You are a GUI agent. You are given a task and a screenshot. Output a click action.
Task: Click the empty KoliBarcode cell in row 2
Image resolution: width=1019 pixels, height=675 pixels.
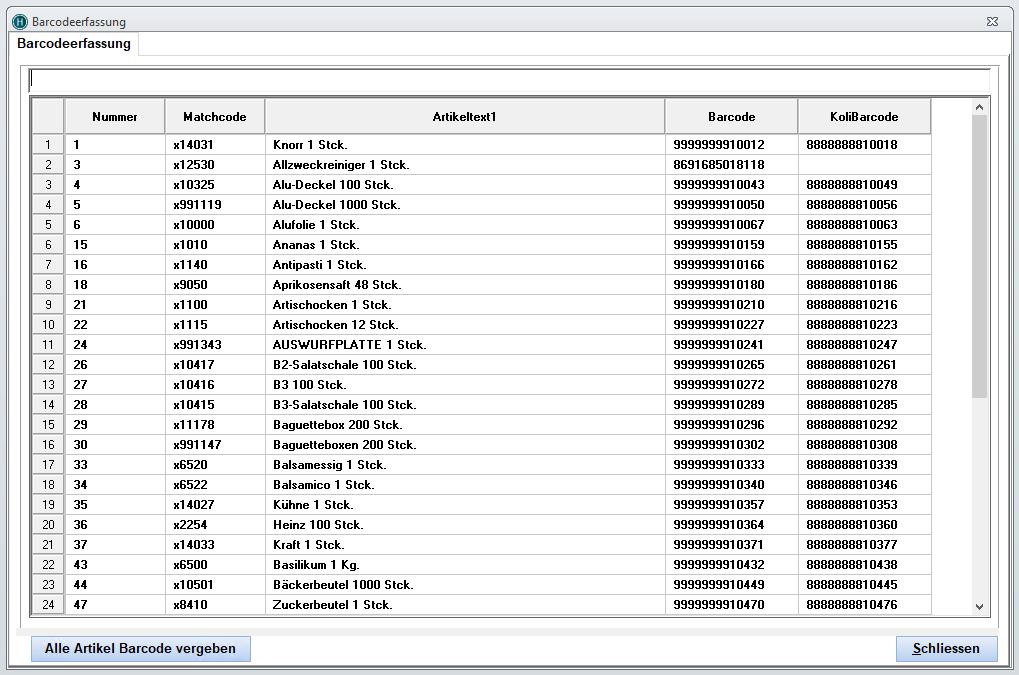tap(864, 165)
